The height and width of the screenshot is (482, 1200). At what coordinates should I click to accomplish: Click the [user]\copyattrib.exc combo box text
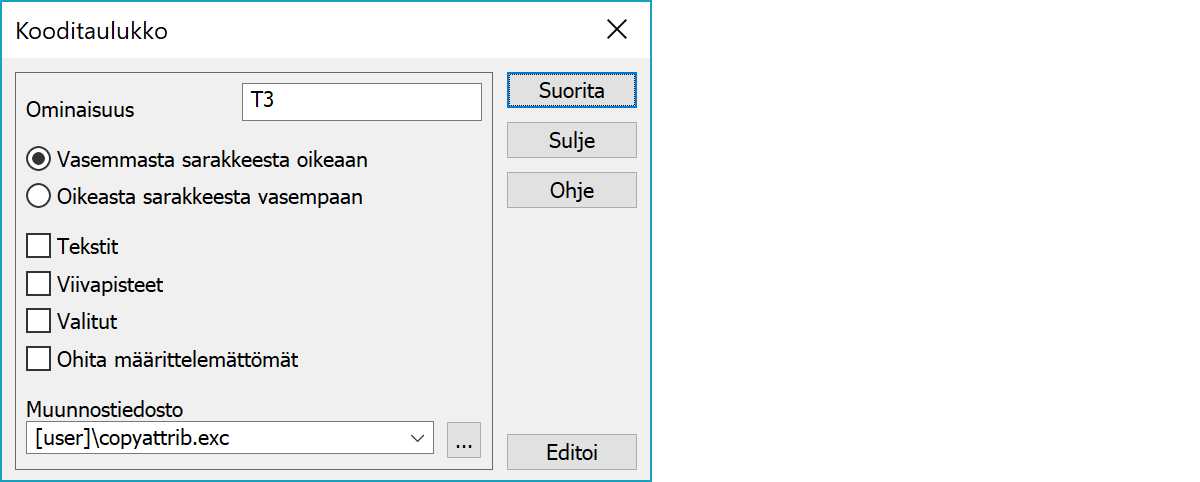pyautogui.click(x=210, y=439)
